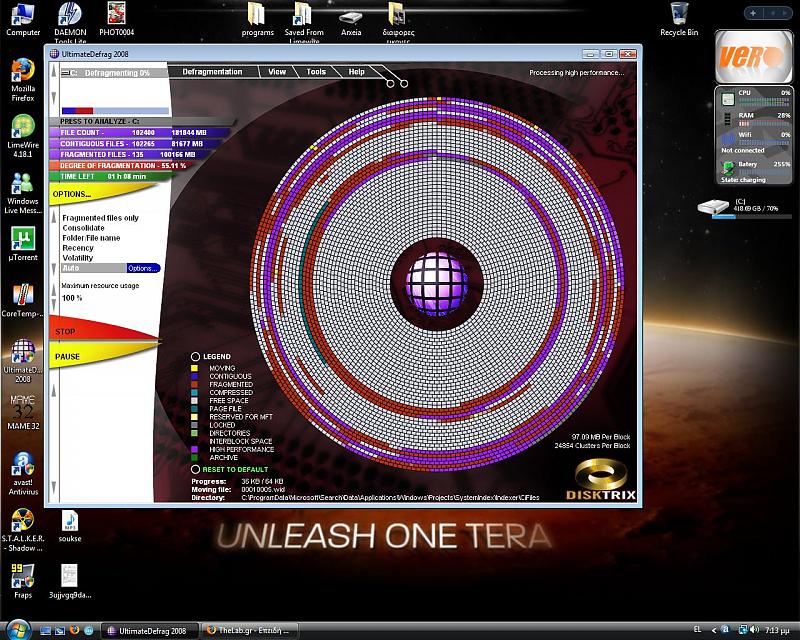This screenshot has height=640, width=800.
Task: Click the volume icon in system tray
Action: coord(755,630)
